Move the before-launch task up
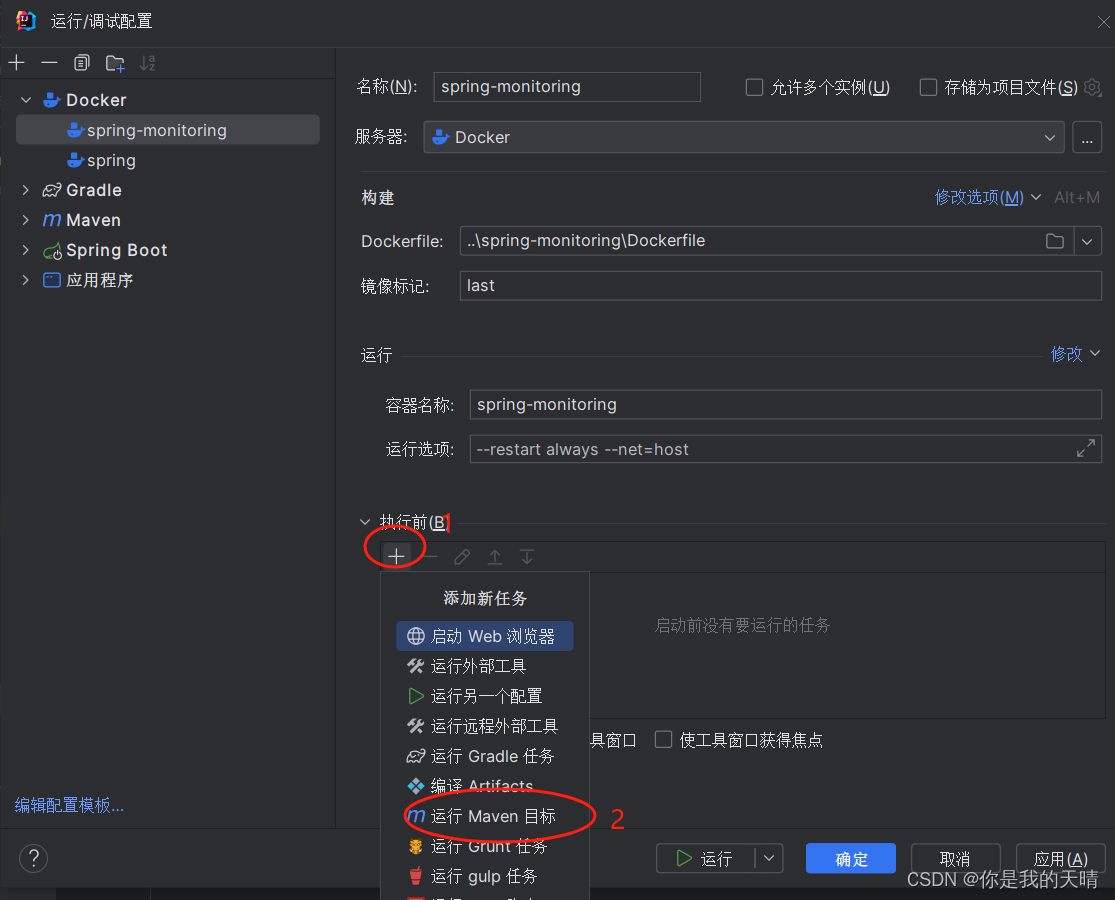The width and height of the screenshot is (1115, 900). (494, 557)
